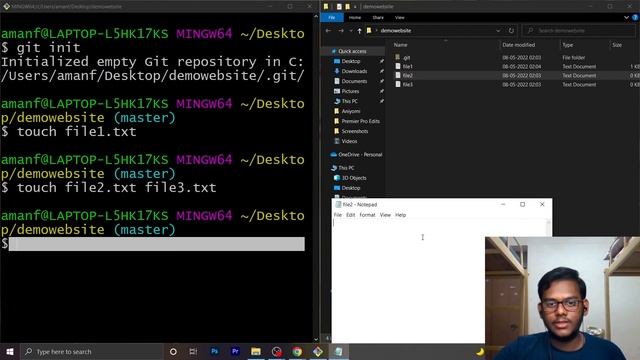Open Cortana from the taskbar circle icon

173,351
